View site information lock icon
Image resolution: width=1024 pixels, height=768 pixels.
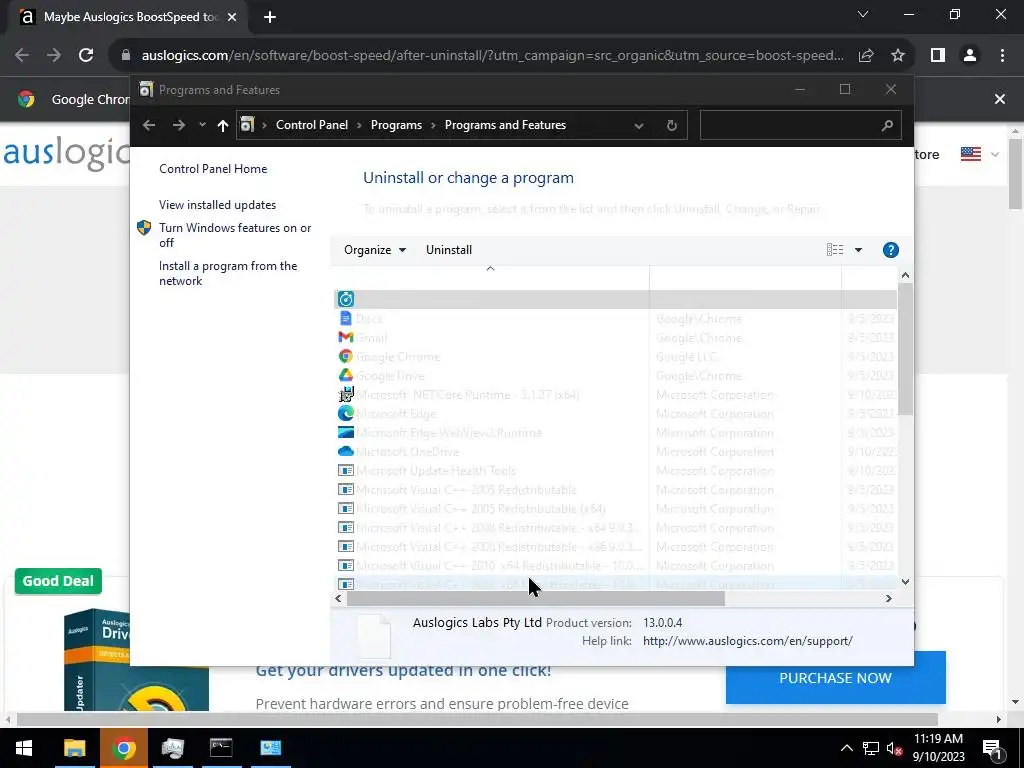[126, 55]
